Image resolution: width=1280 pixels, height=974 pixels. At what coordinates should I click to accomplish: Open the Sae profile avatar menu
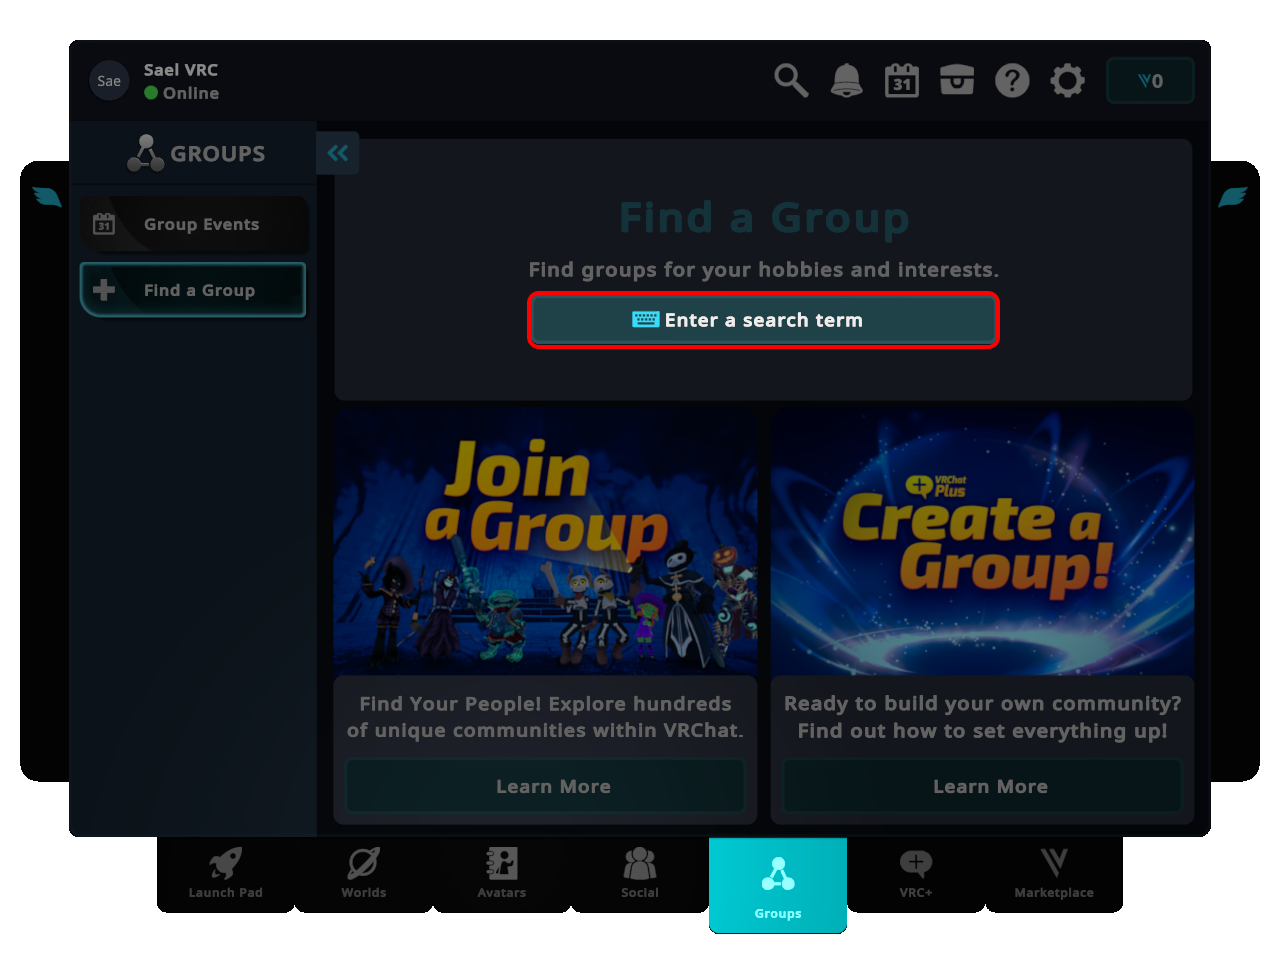[109, 80]
